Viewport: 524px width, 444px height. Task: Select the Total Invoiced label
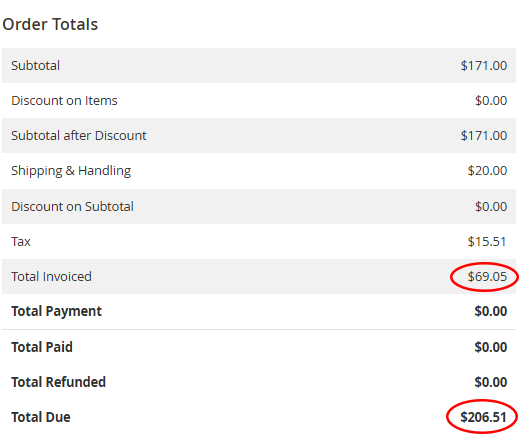tap(51, 277)
